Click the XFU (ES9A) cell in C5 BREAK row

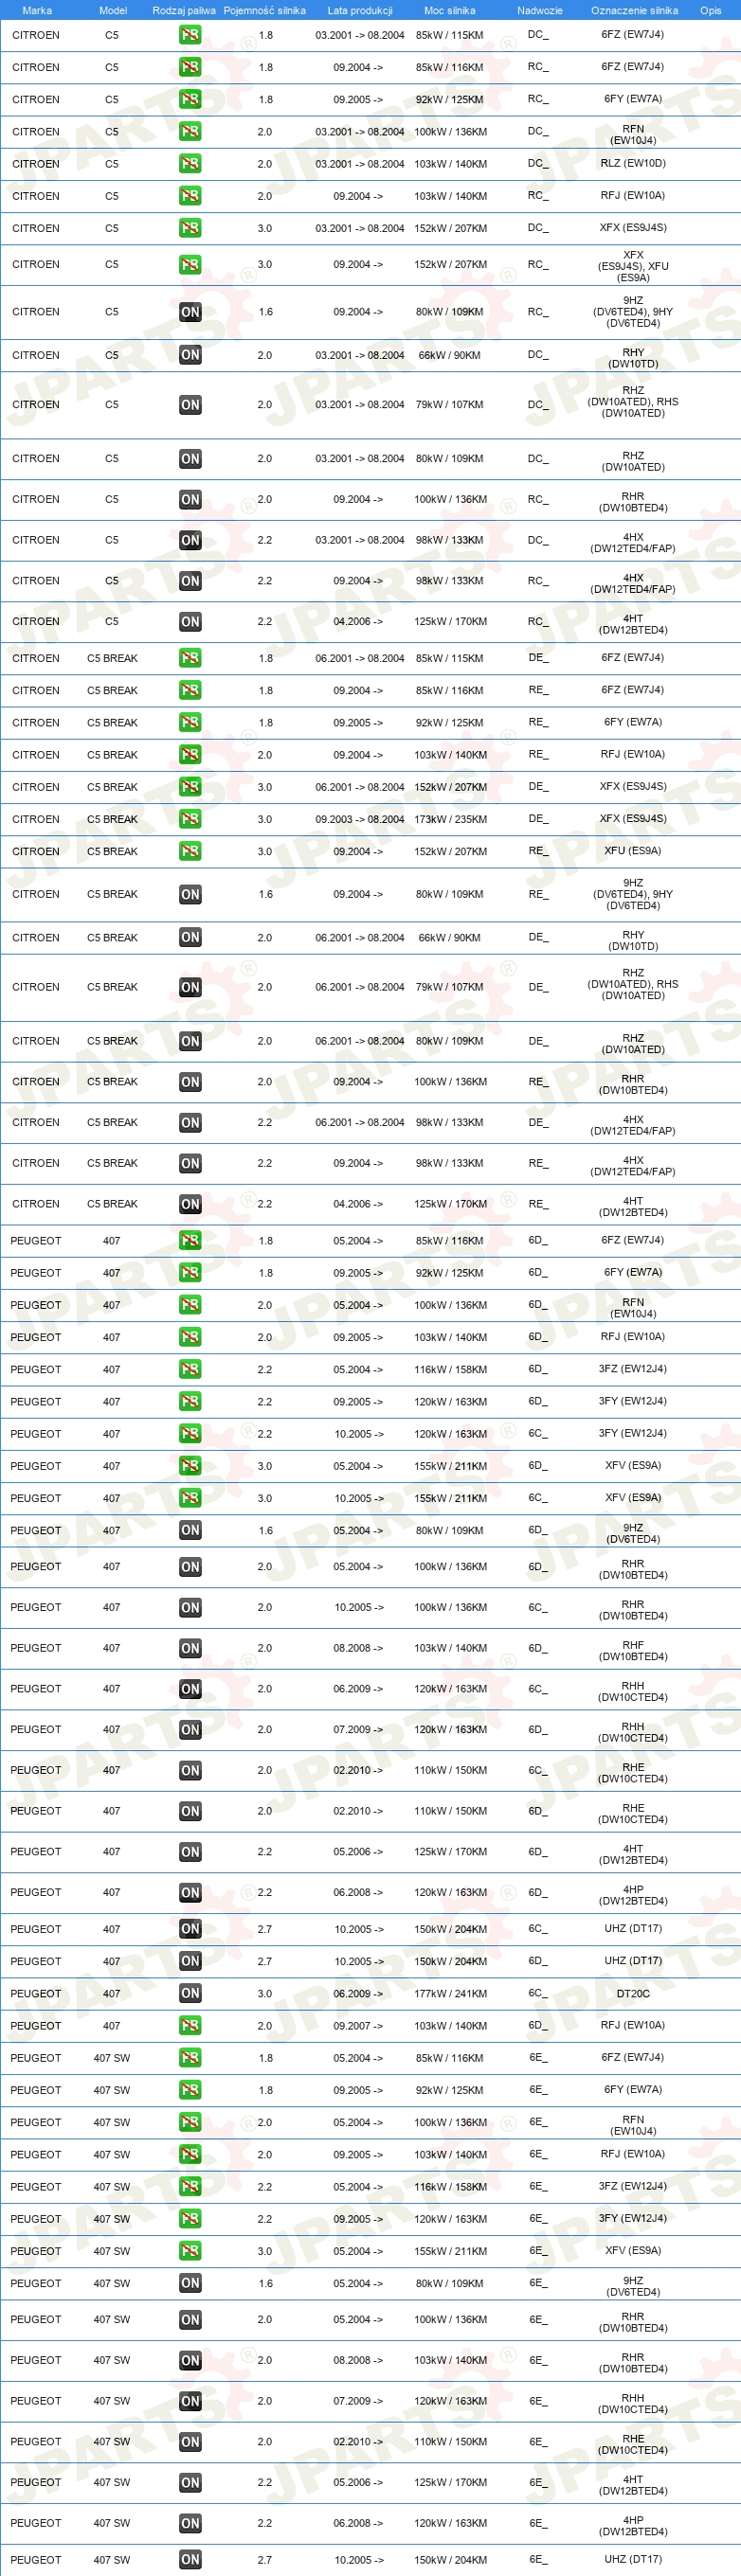tap(633, 851)
